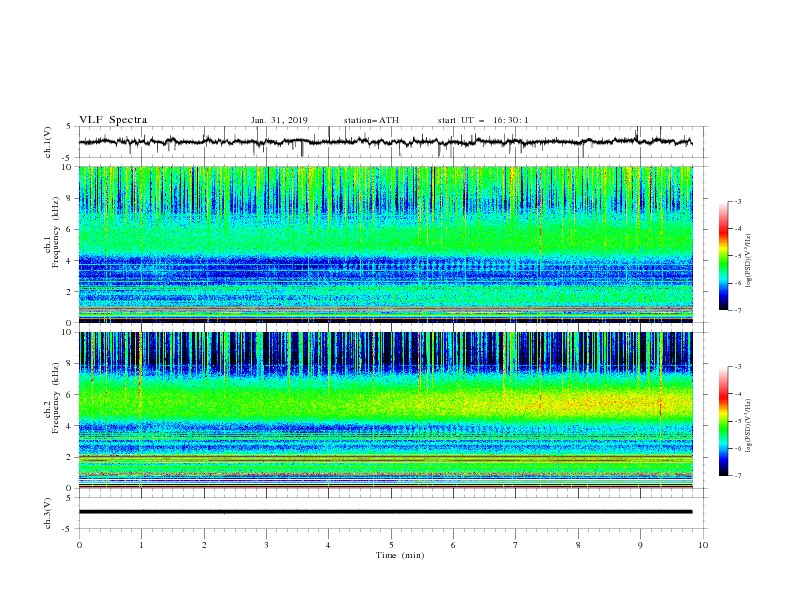Viewport: 792px width, 612px height.
Task: Click the "ch.3(V)" y-axis label
Action: click(48, 513)
